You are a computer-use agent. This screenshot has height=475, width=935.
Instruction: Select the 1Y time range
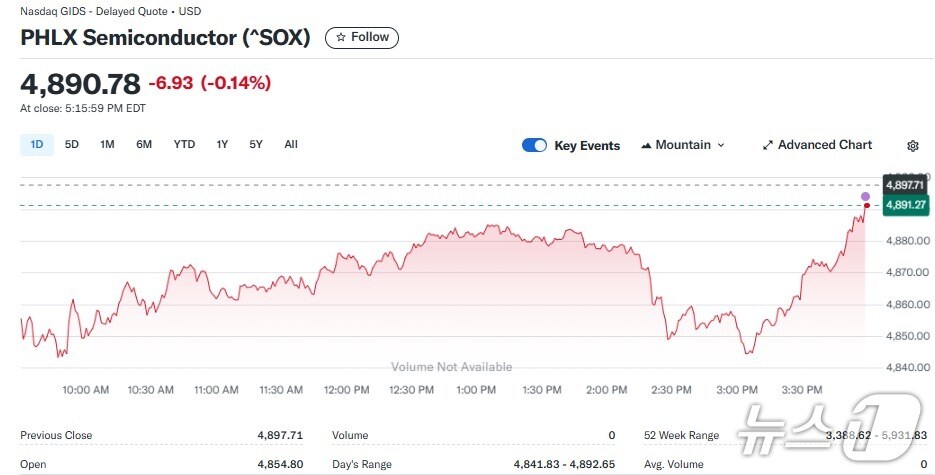(222, 144)
